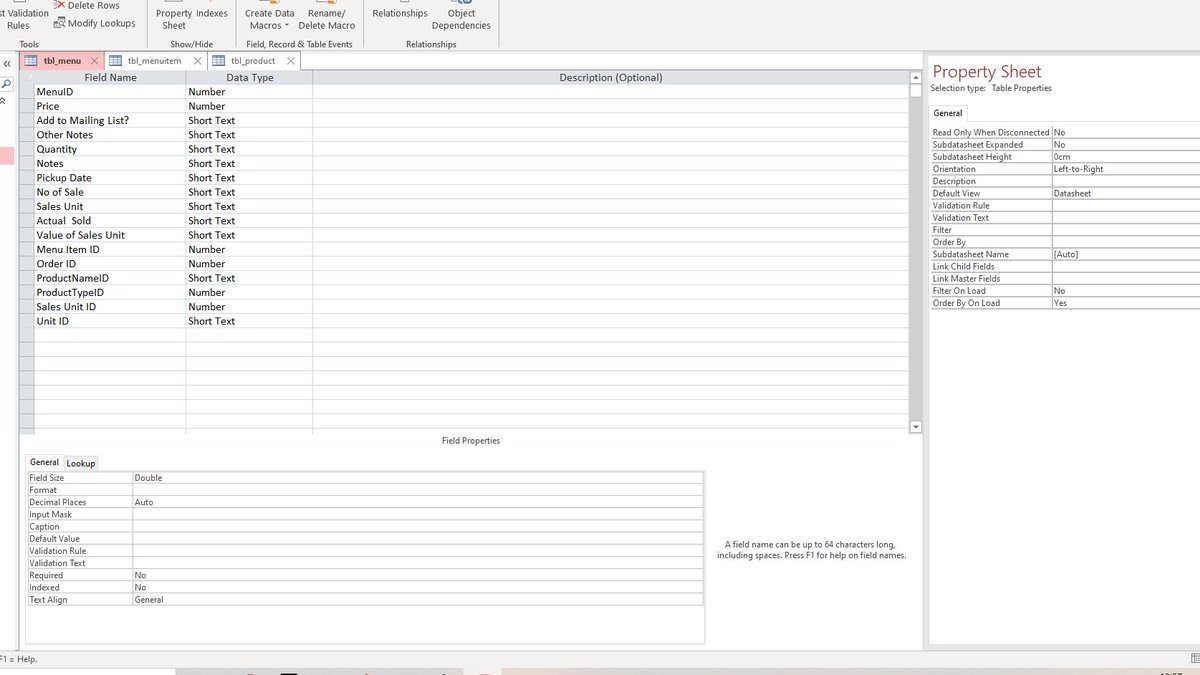Click the Default Value property field
1200x675 pixels.
point(417,539)
